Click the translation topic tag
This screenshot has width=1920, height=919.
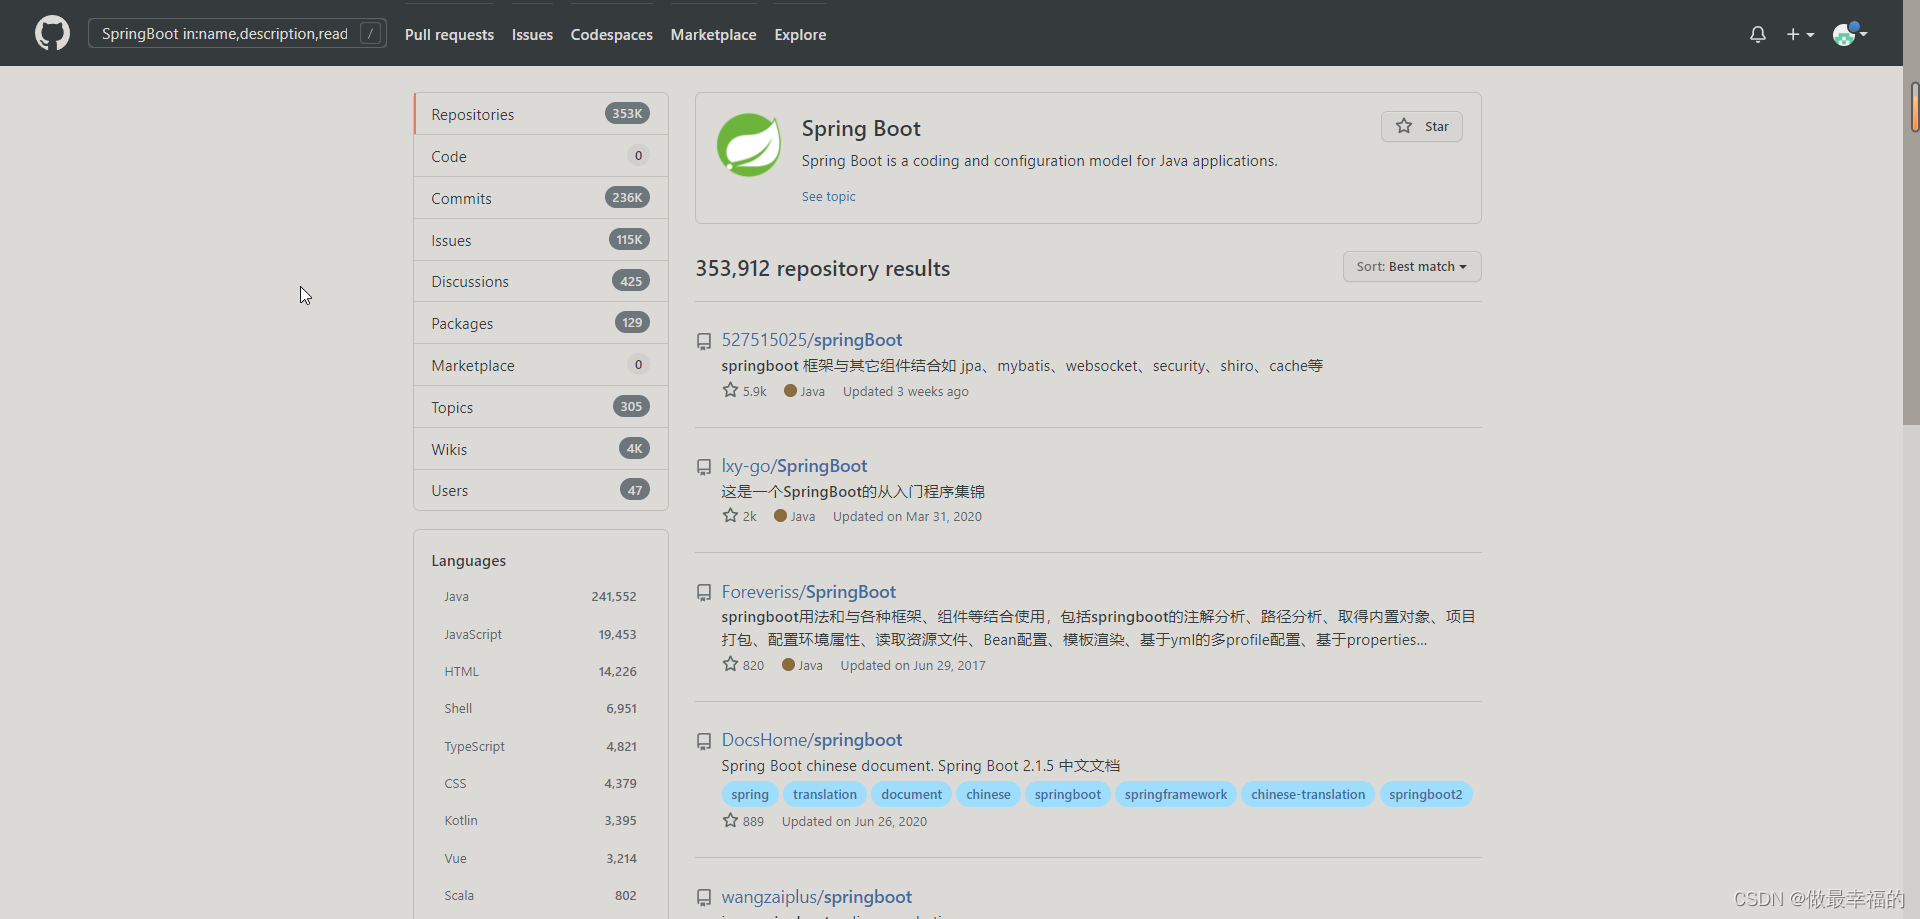825,794
